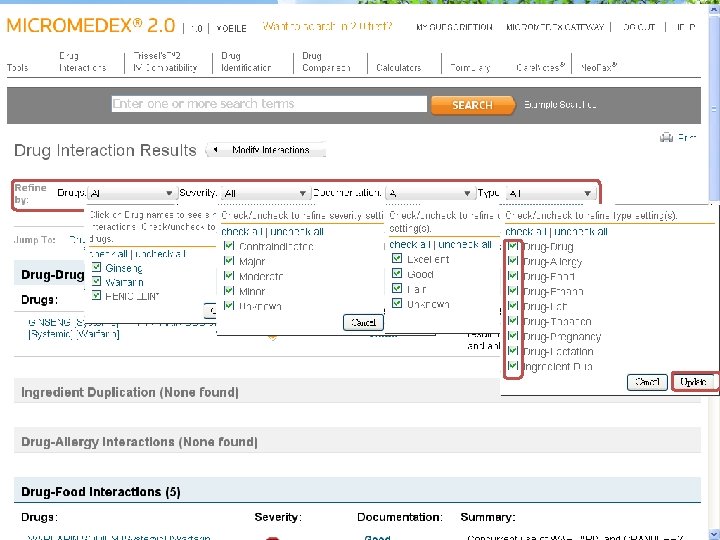Uncheck Ingredient Duplication type checkbox

(x=513, y=366)
